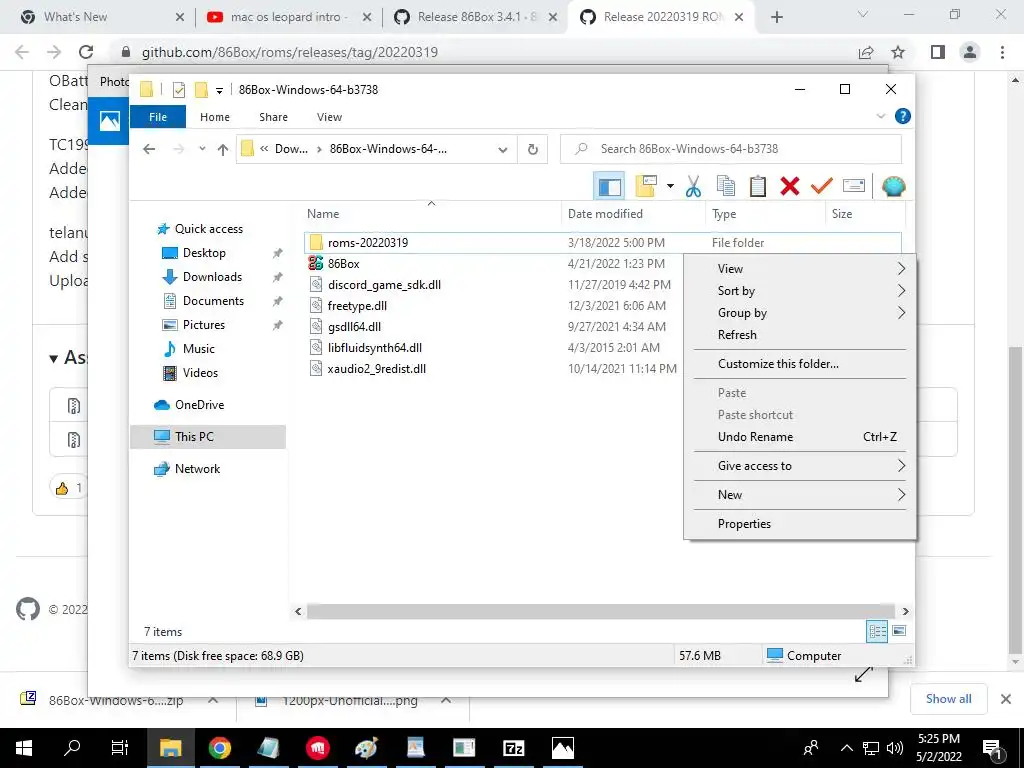The height and width of the screenshot is (768, 1024).
Task: Open a new Chrome tab
Action: tap(776, 18)
